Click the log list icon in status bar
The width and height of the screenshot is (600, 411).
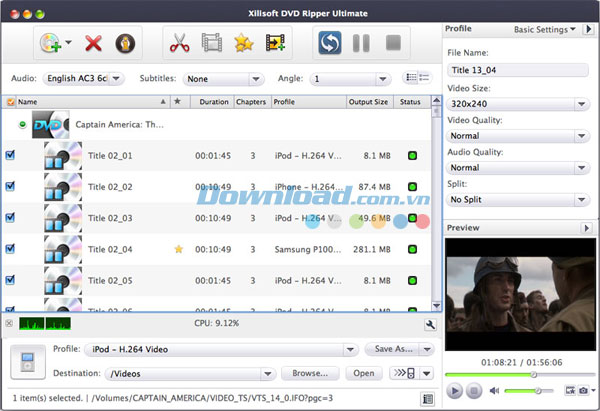pyautogui.click(x=427, y=399)
